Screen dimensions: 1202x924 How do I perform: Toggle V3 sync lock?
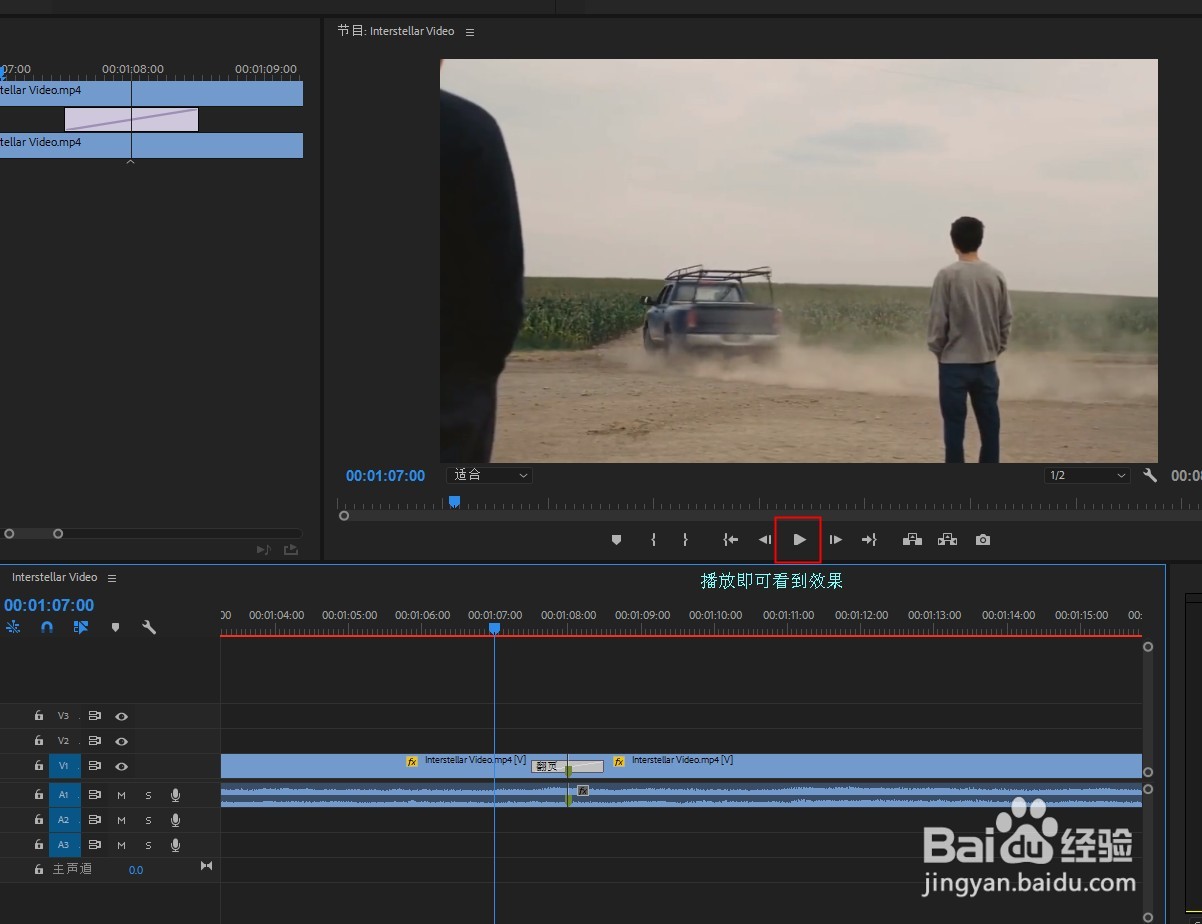[x=95, y=716]
